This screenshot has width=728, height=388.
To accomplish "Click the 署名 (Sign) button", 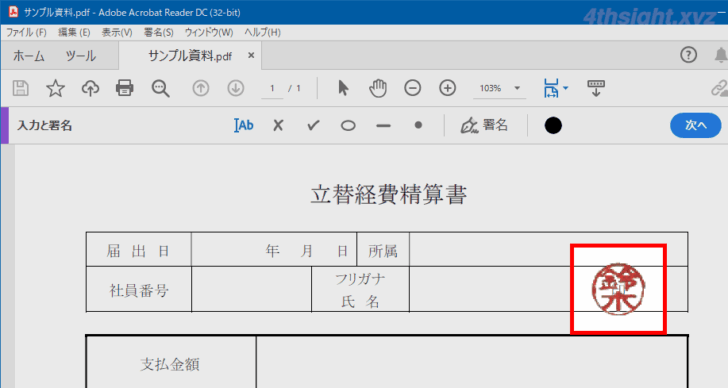I will (x=484, y=125).
